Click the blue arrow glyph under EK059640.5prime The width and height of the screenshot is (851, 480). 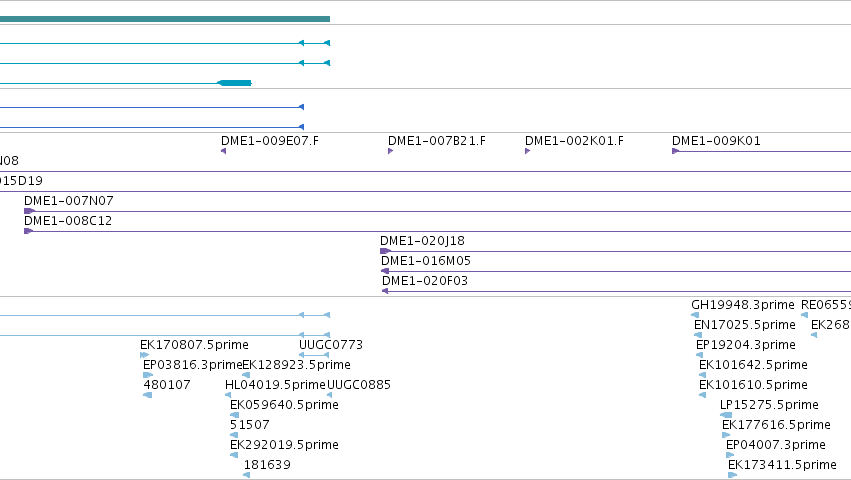click(234, 415)
